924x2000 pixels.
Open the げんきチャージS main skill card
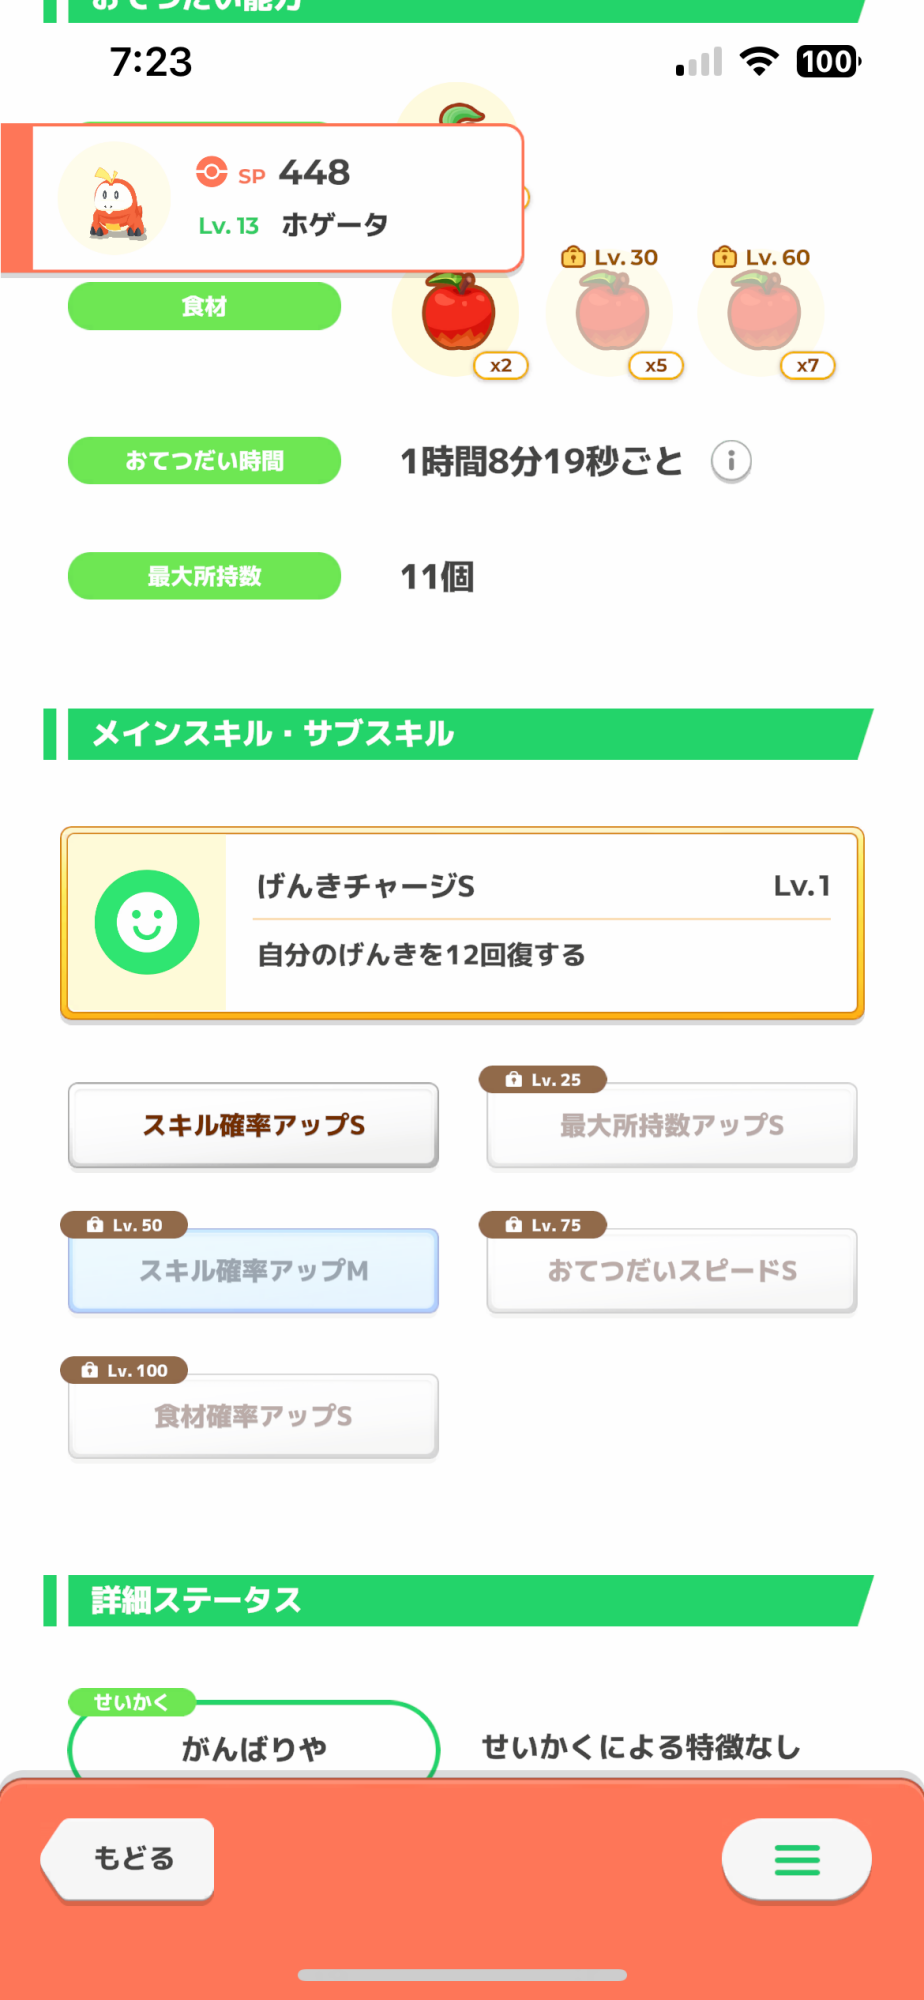coord(540,922)
